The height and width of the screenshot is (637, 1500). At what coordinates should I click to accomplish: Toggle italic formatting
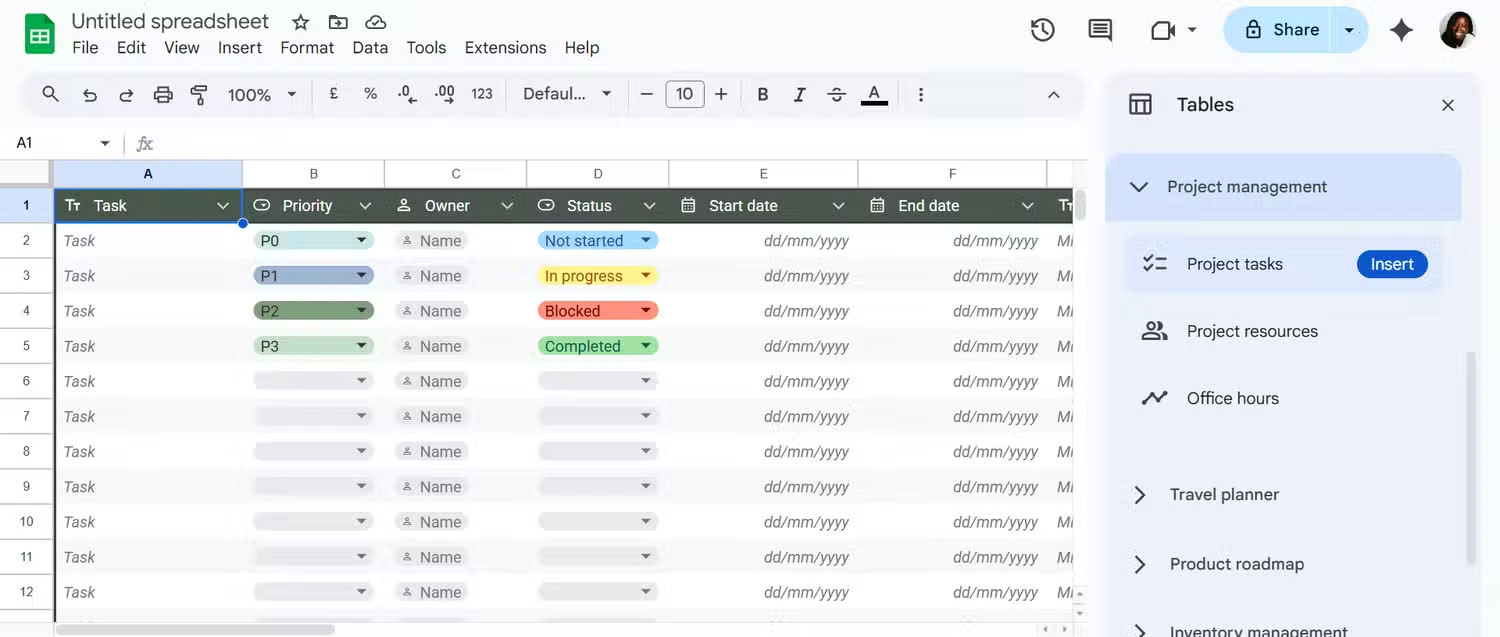pyautogui.click(x=799, y=94)
